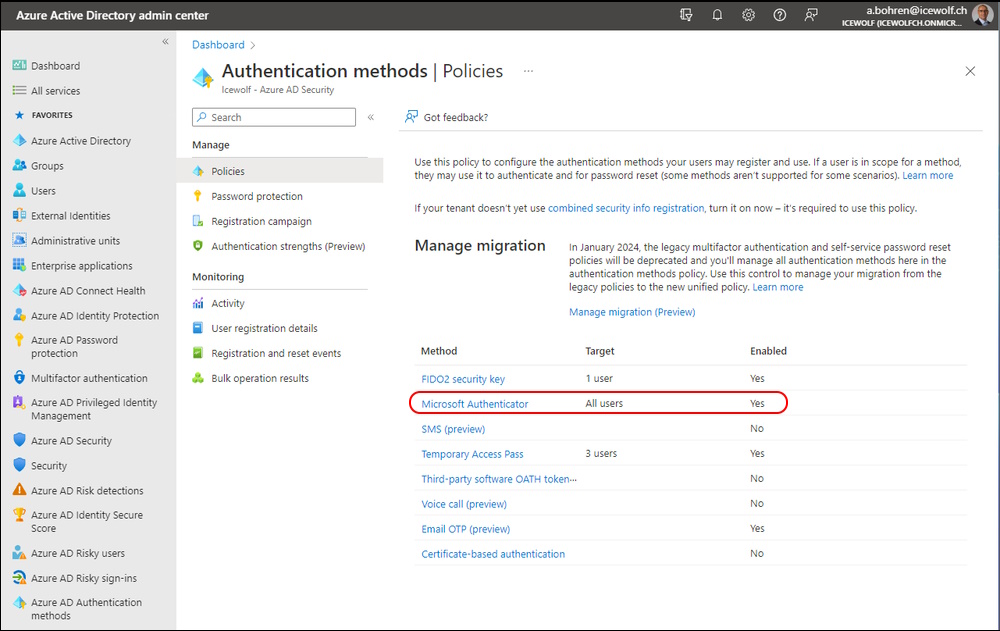Click the Azure AD Identity Protection icon
This screenshot has height=631, width=1000.
pyautogui.click(x=19, y=315)
